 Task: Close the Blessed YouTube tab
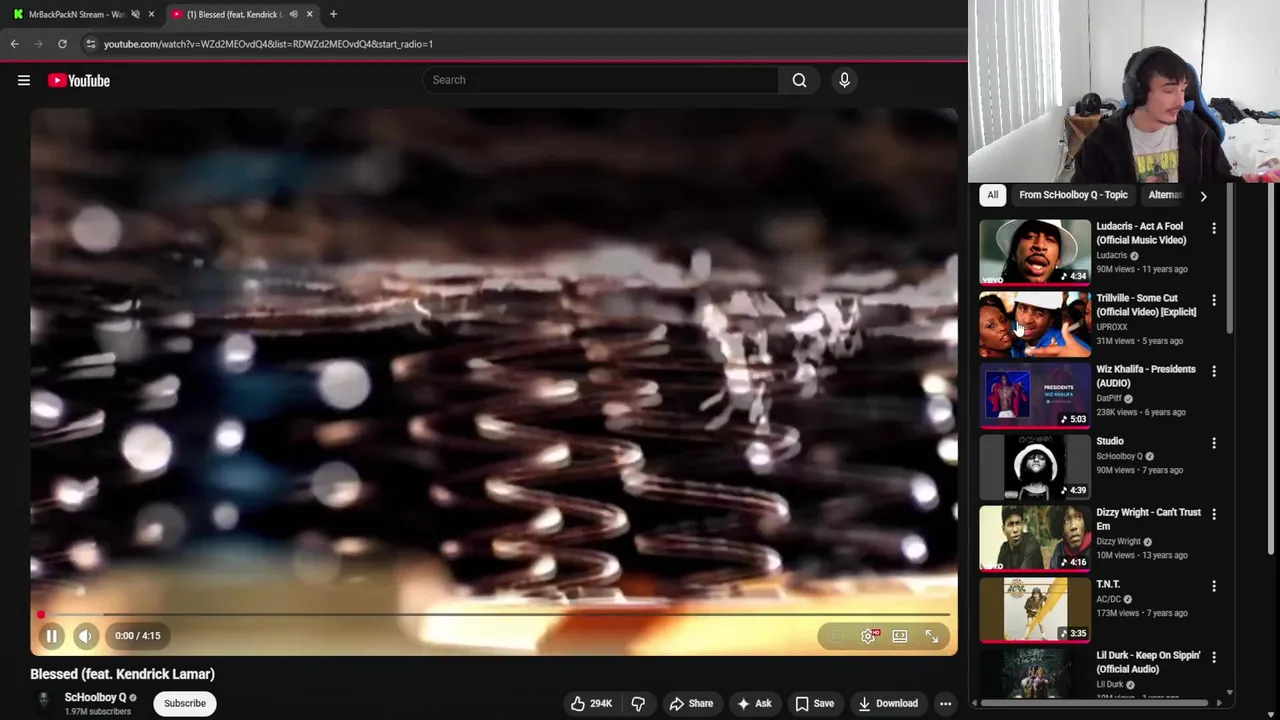tap(309, 14)
